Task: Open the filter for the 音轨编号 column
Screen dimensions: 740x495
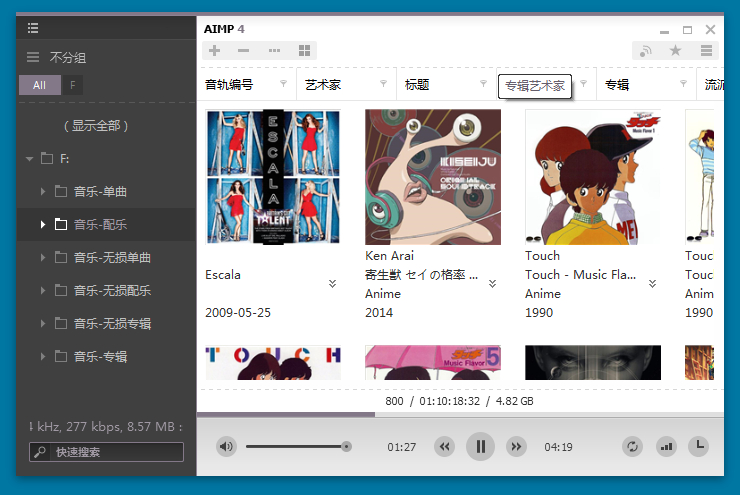Action: pos(283,84)
